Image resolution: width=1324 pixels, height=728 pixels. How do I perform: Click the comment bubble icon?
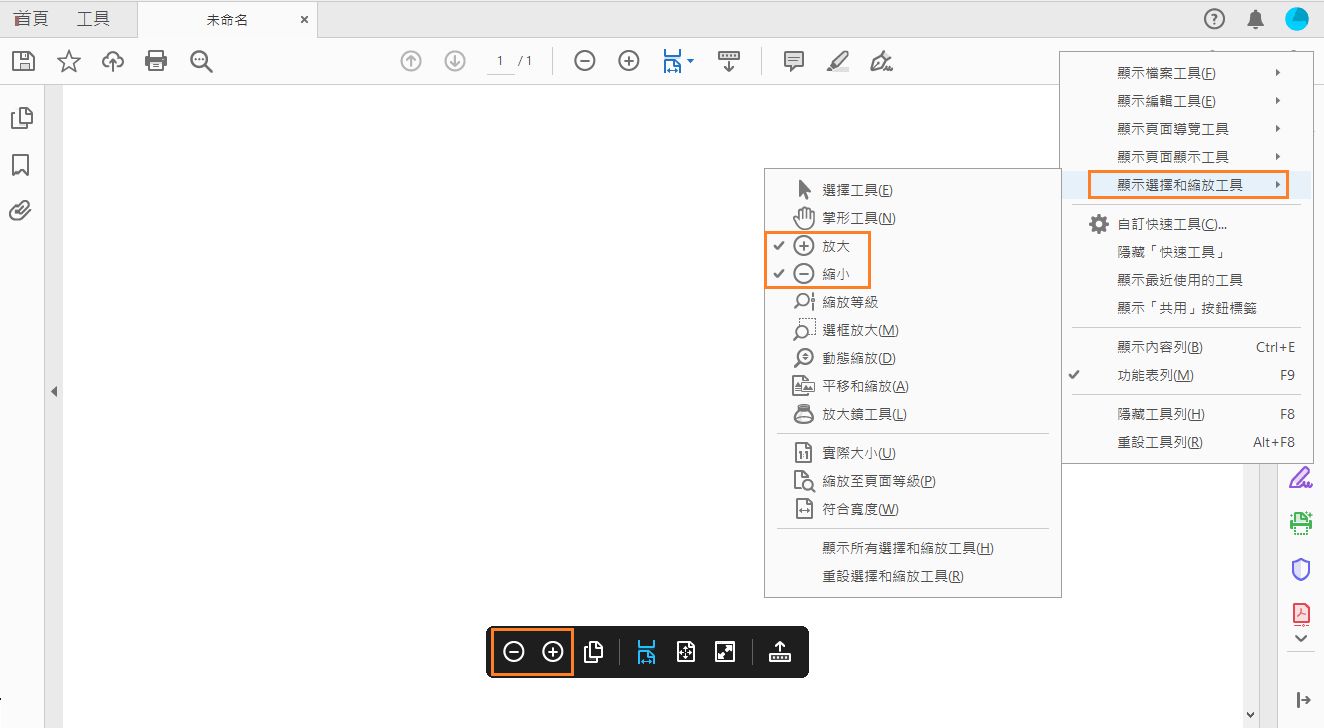793,61
